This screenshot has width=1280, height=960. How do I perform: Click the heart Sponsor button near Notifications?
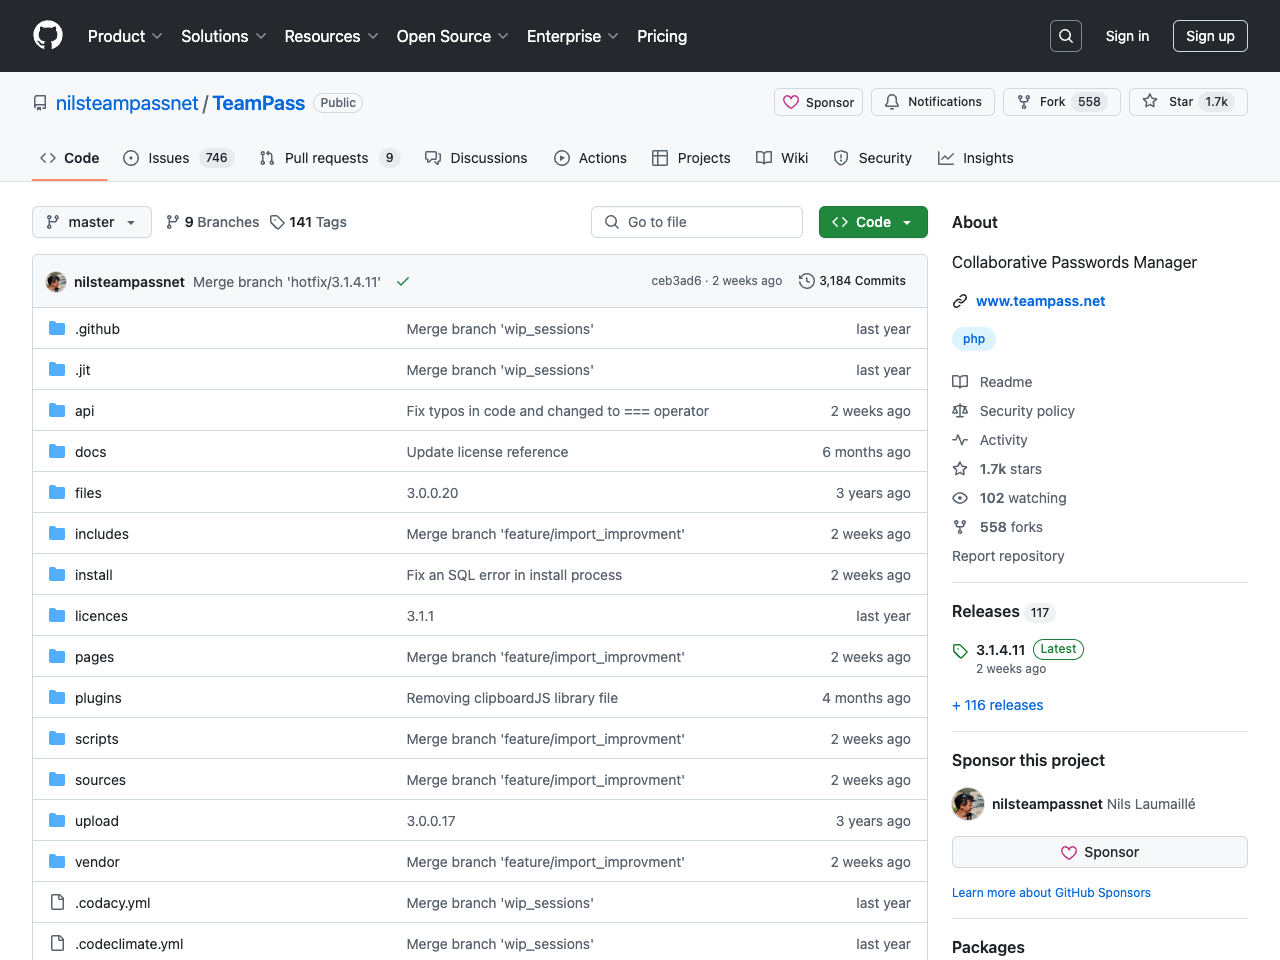coord(818,102)
